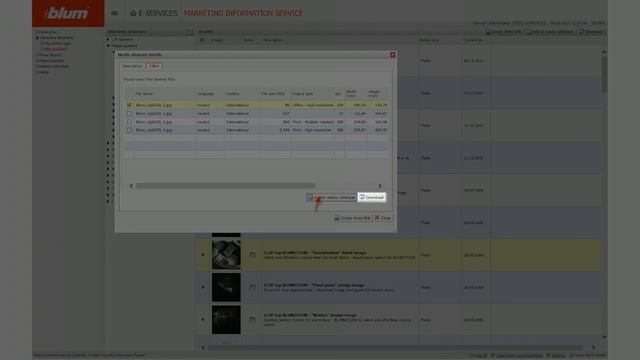Select the red highlighted item in the left navigation
The image size is (640, 360).
56,49
